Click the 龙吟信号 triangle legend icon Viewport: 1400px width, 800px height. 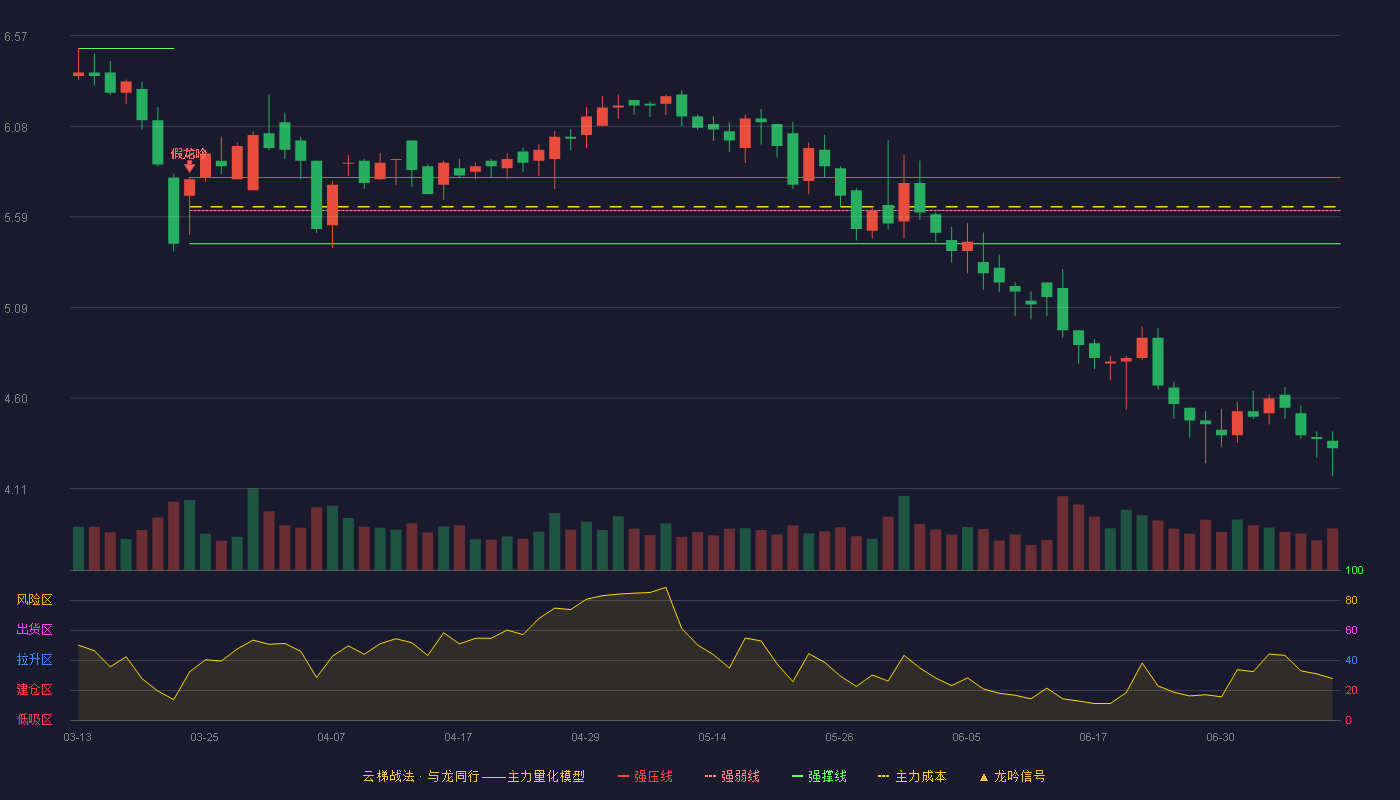coord(983,777)
